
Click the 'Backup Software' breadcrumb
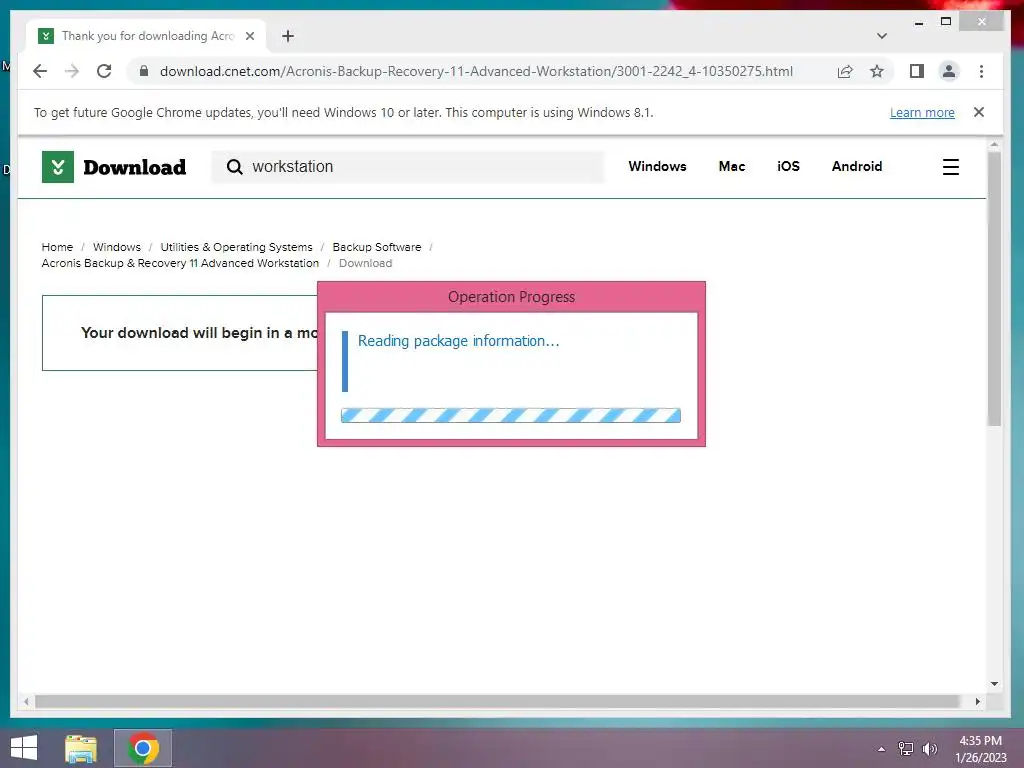point(377,247)
